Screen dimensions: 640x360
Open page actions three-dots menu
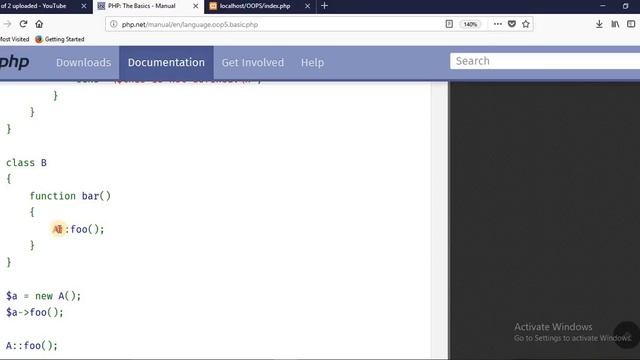(498, 24)
